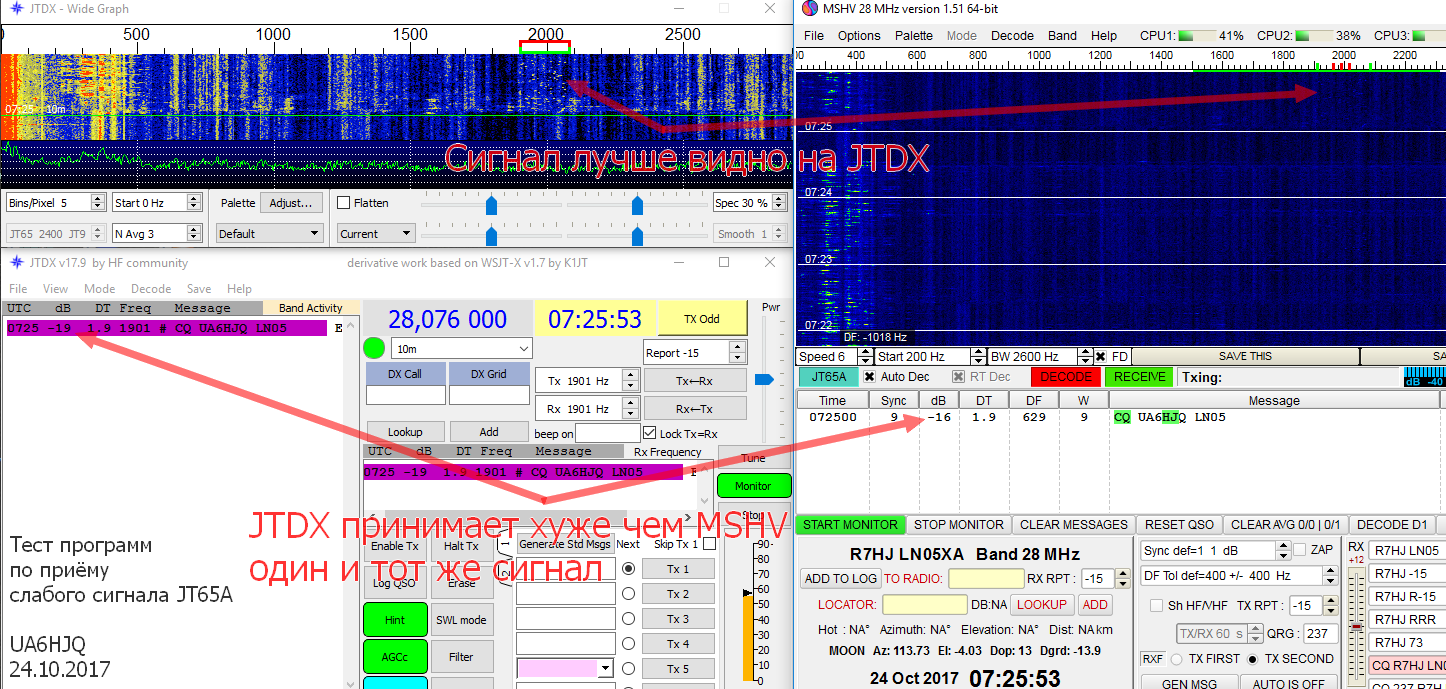Click the START MONITOR button
1446x689 pixels.
pyautogui.click(x=851, y=525)
